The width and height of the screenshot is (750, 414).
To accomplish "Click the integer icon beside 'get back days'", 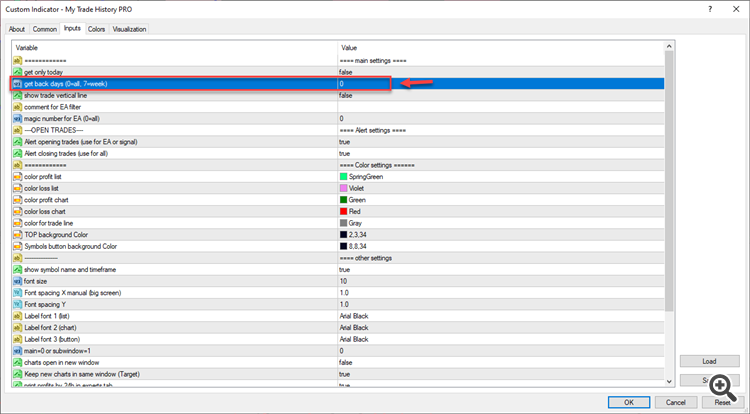I will click(18, 84).
